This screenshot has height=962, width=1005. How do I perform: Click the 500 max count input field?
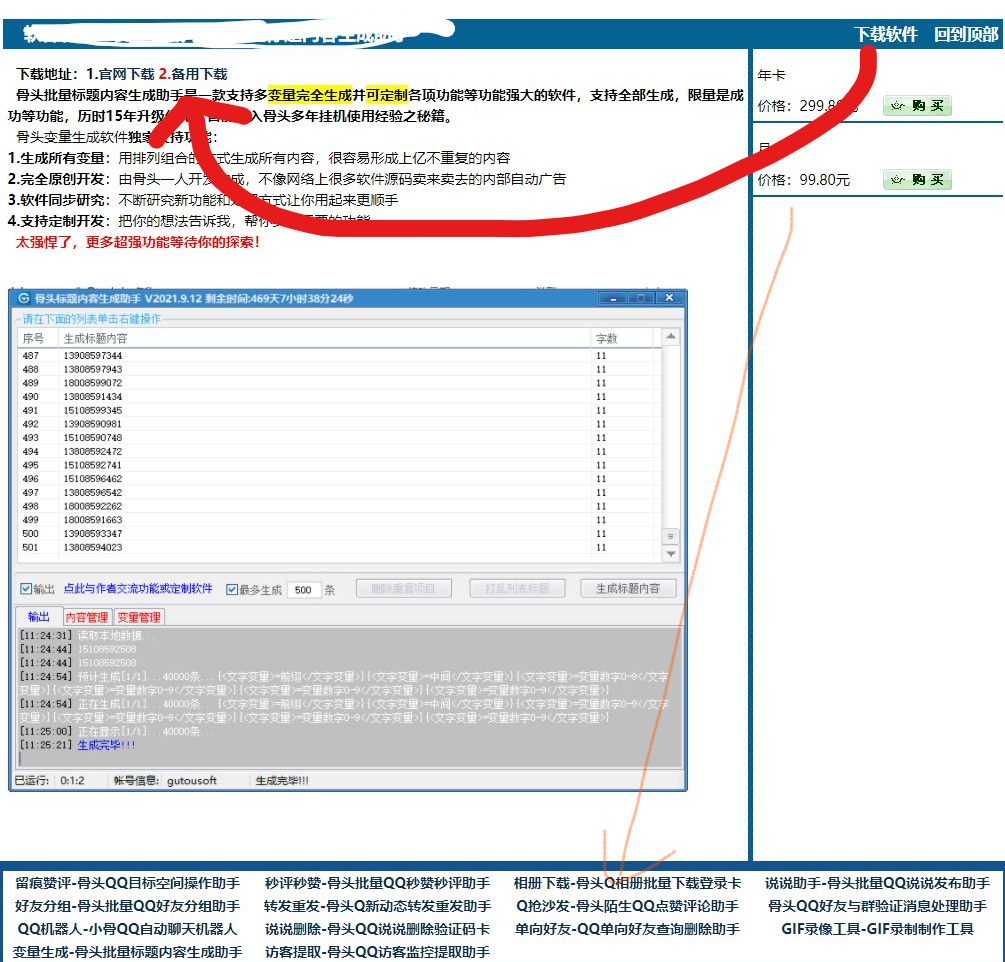[x=304, y=590]
